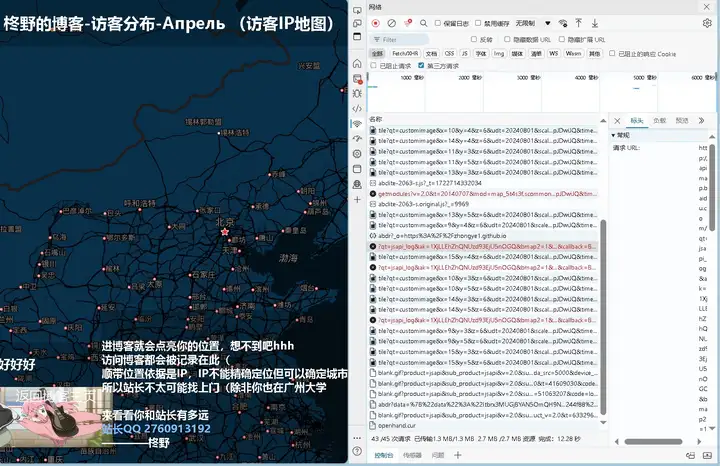The image size is (720, 466).
Task: Open Application window icon in sidebar
Action: [x=357, y=169]
